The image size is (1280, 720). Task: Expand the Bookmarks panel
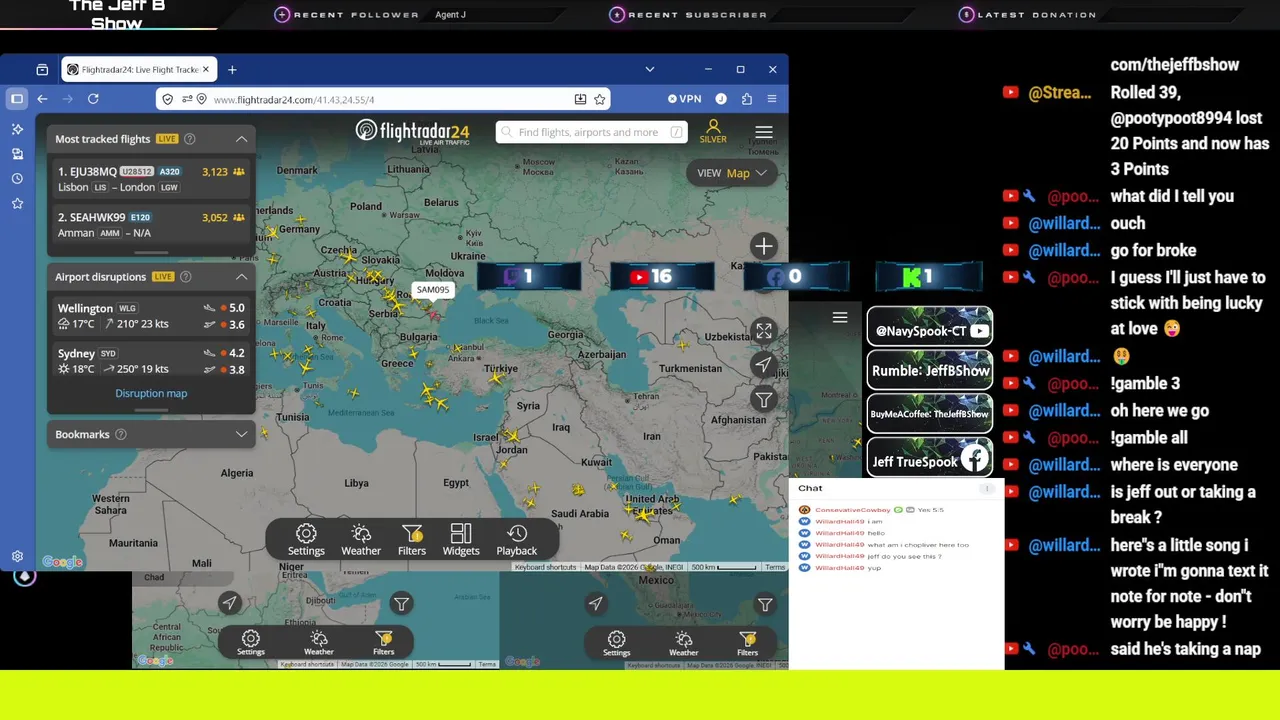(241, 435)
